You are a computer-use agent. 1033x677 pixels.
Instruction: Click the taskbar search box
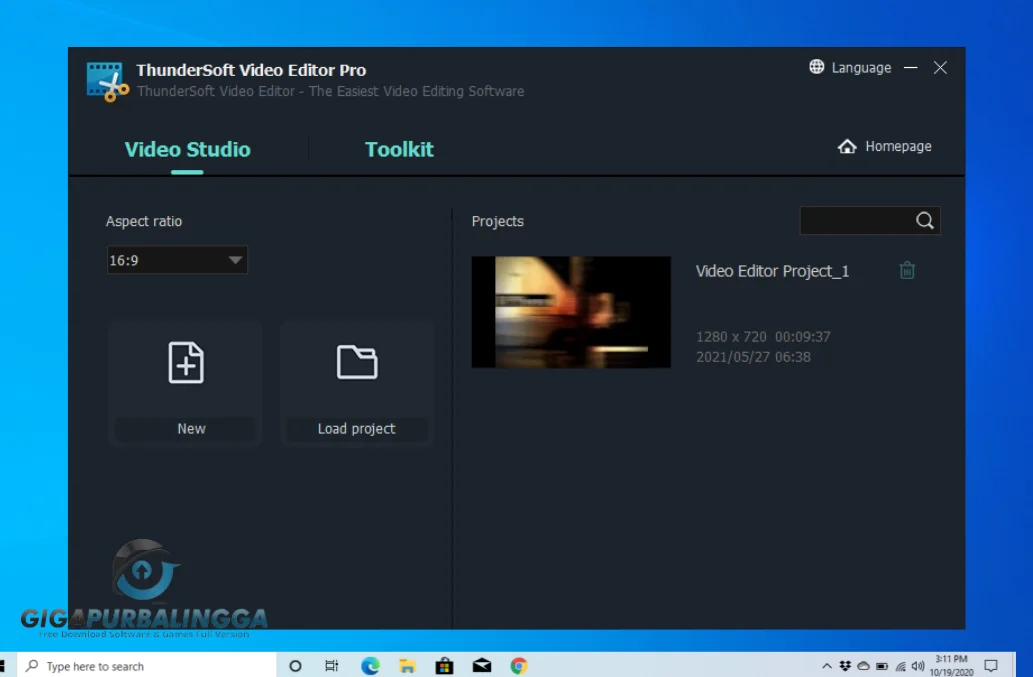146,666
